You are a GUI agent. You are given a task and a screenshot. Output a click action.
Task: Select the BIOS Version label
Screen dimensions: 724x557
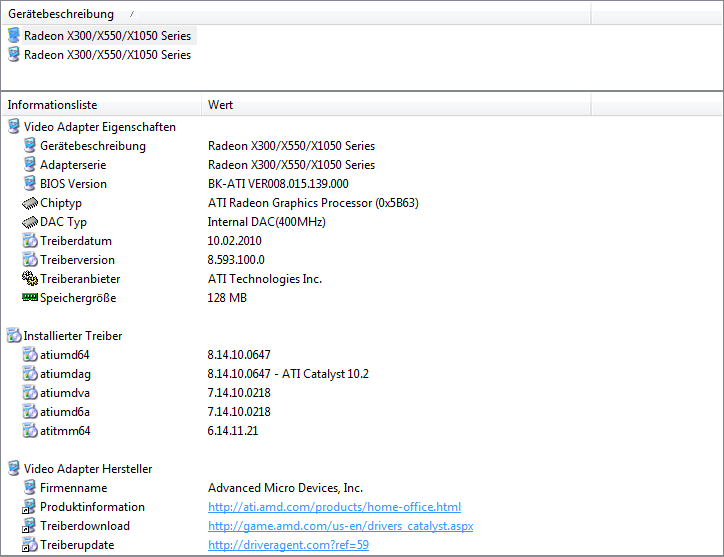tap(73, 184)
